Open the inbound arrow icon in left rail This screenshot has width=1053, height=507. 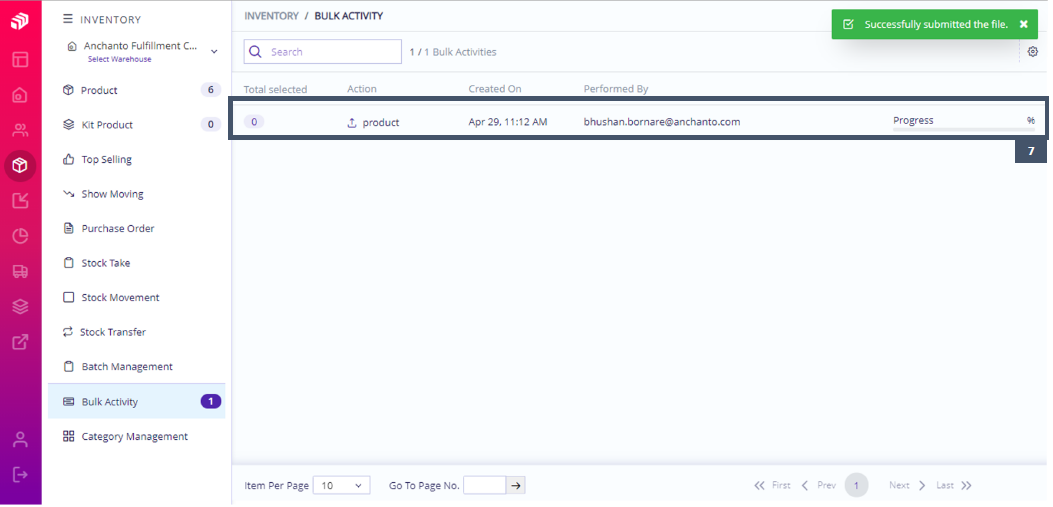[x=20, y=200]
